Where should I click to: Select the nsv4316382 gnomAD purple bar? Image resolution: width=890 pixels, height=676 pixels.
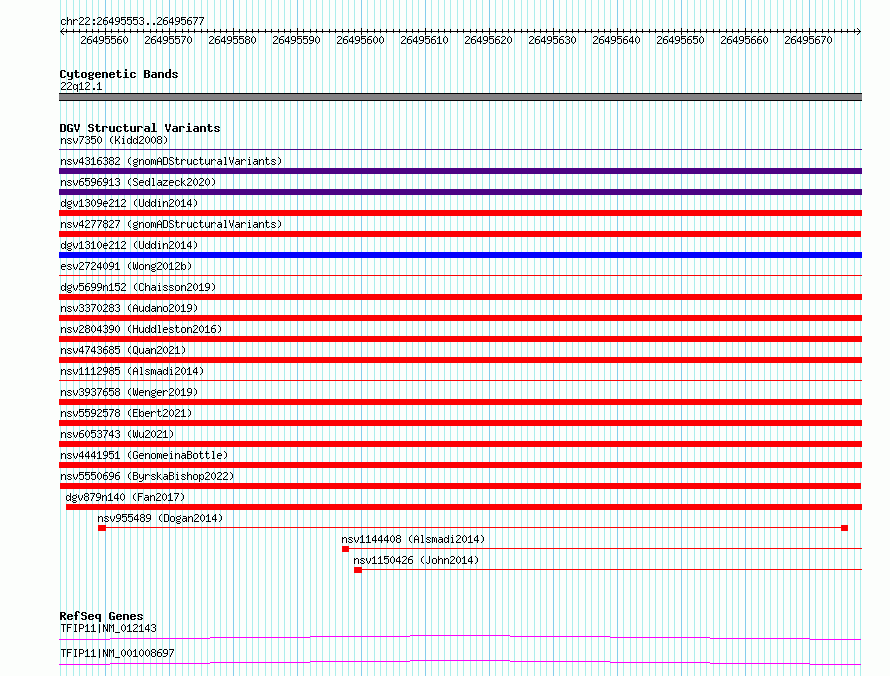click(x=460, y=171)
